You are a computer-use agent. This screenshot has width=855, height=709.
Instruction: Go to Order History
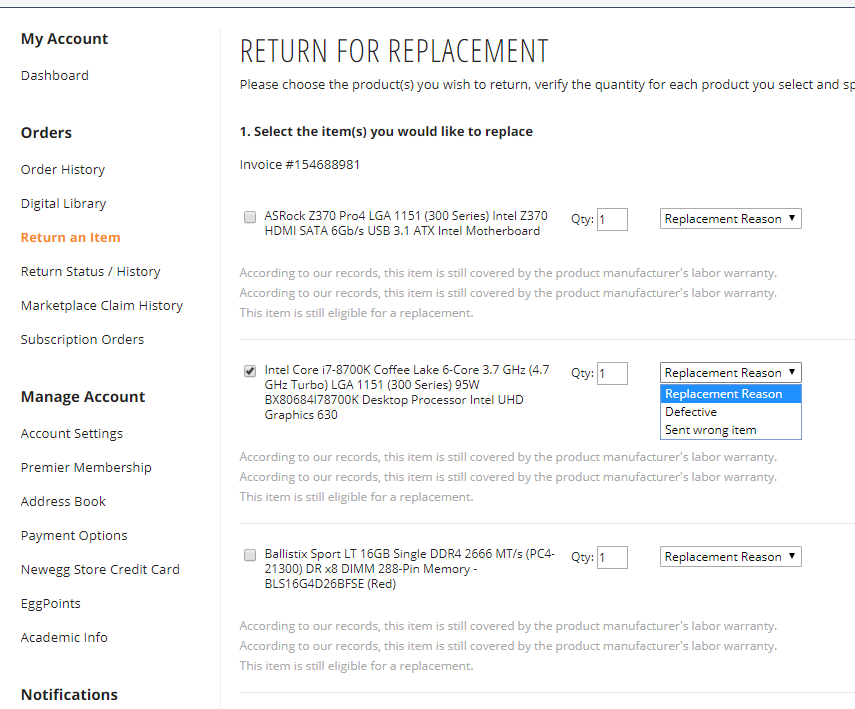63,169
